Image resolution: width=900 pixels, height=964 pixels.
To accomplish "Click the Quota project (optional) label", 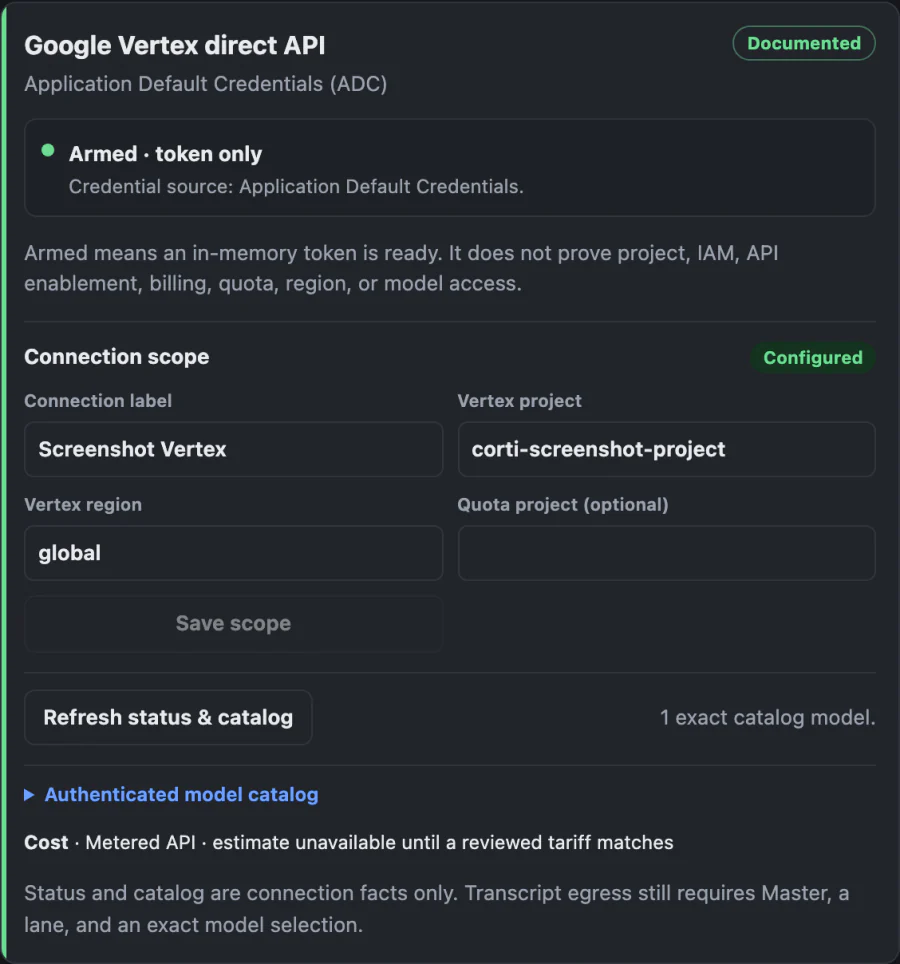I will point(562,505).
